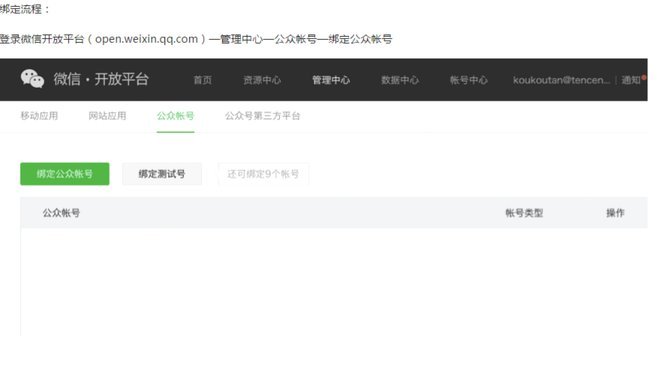Click the 还可绑定9个帐号 text
The width and height of the screenshot is (658, 374).
pyautogui.click(x=263, y=174)
